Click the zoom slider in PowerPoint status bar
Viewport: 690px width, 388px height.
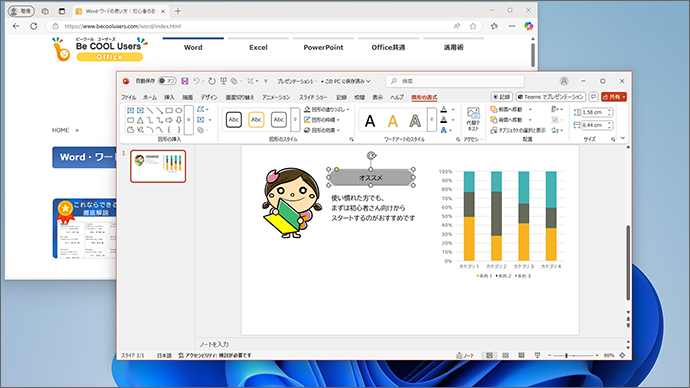point(573,355)
